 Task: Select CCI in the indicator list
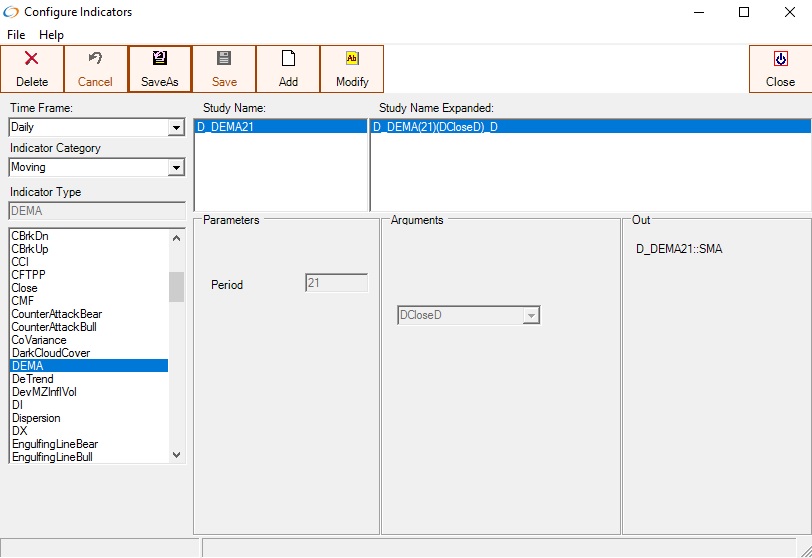20,262
